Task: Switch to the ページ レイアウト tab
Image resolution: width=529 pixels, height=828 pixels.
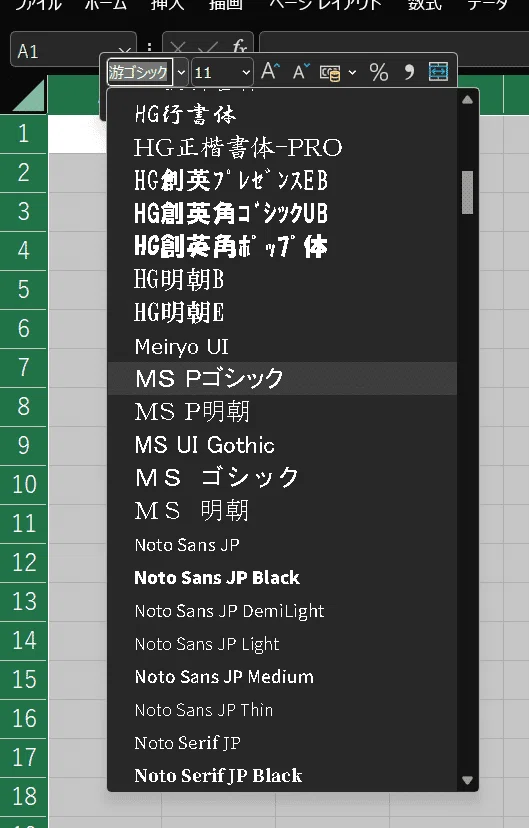Action: (x=325, y=5)
